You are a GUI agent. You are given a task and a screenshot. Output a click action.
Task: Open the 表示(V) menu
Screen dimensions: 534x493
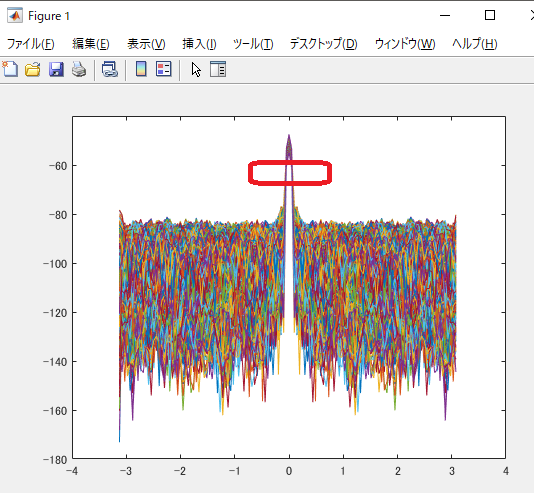click(146, 44)
